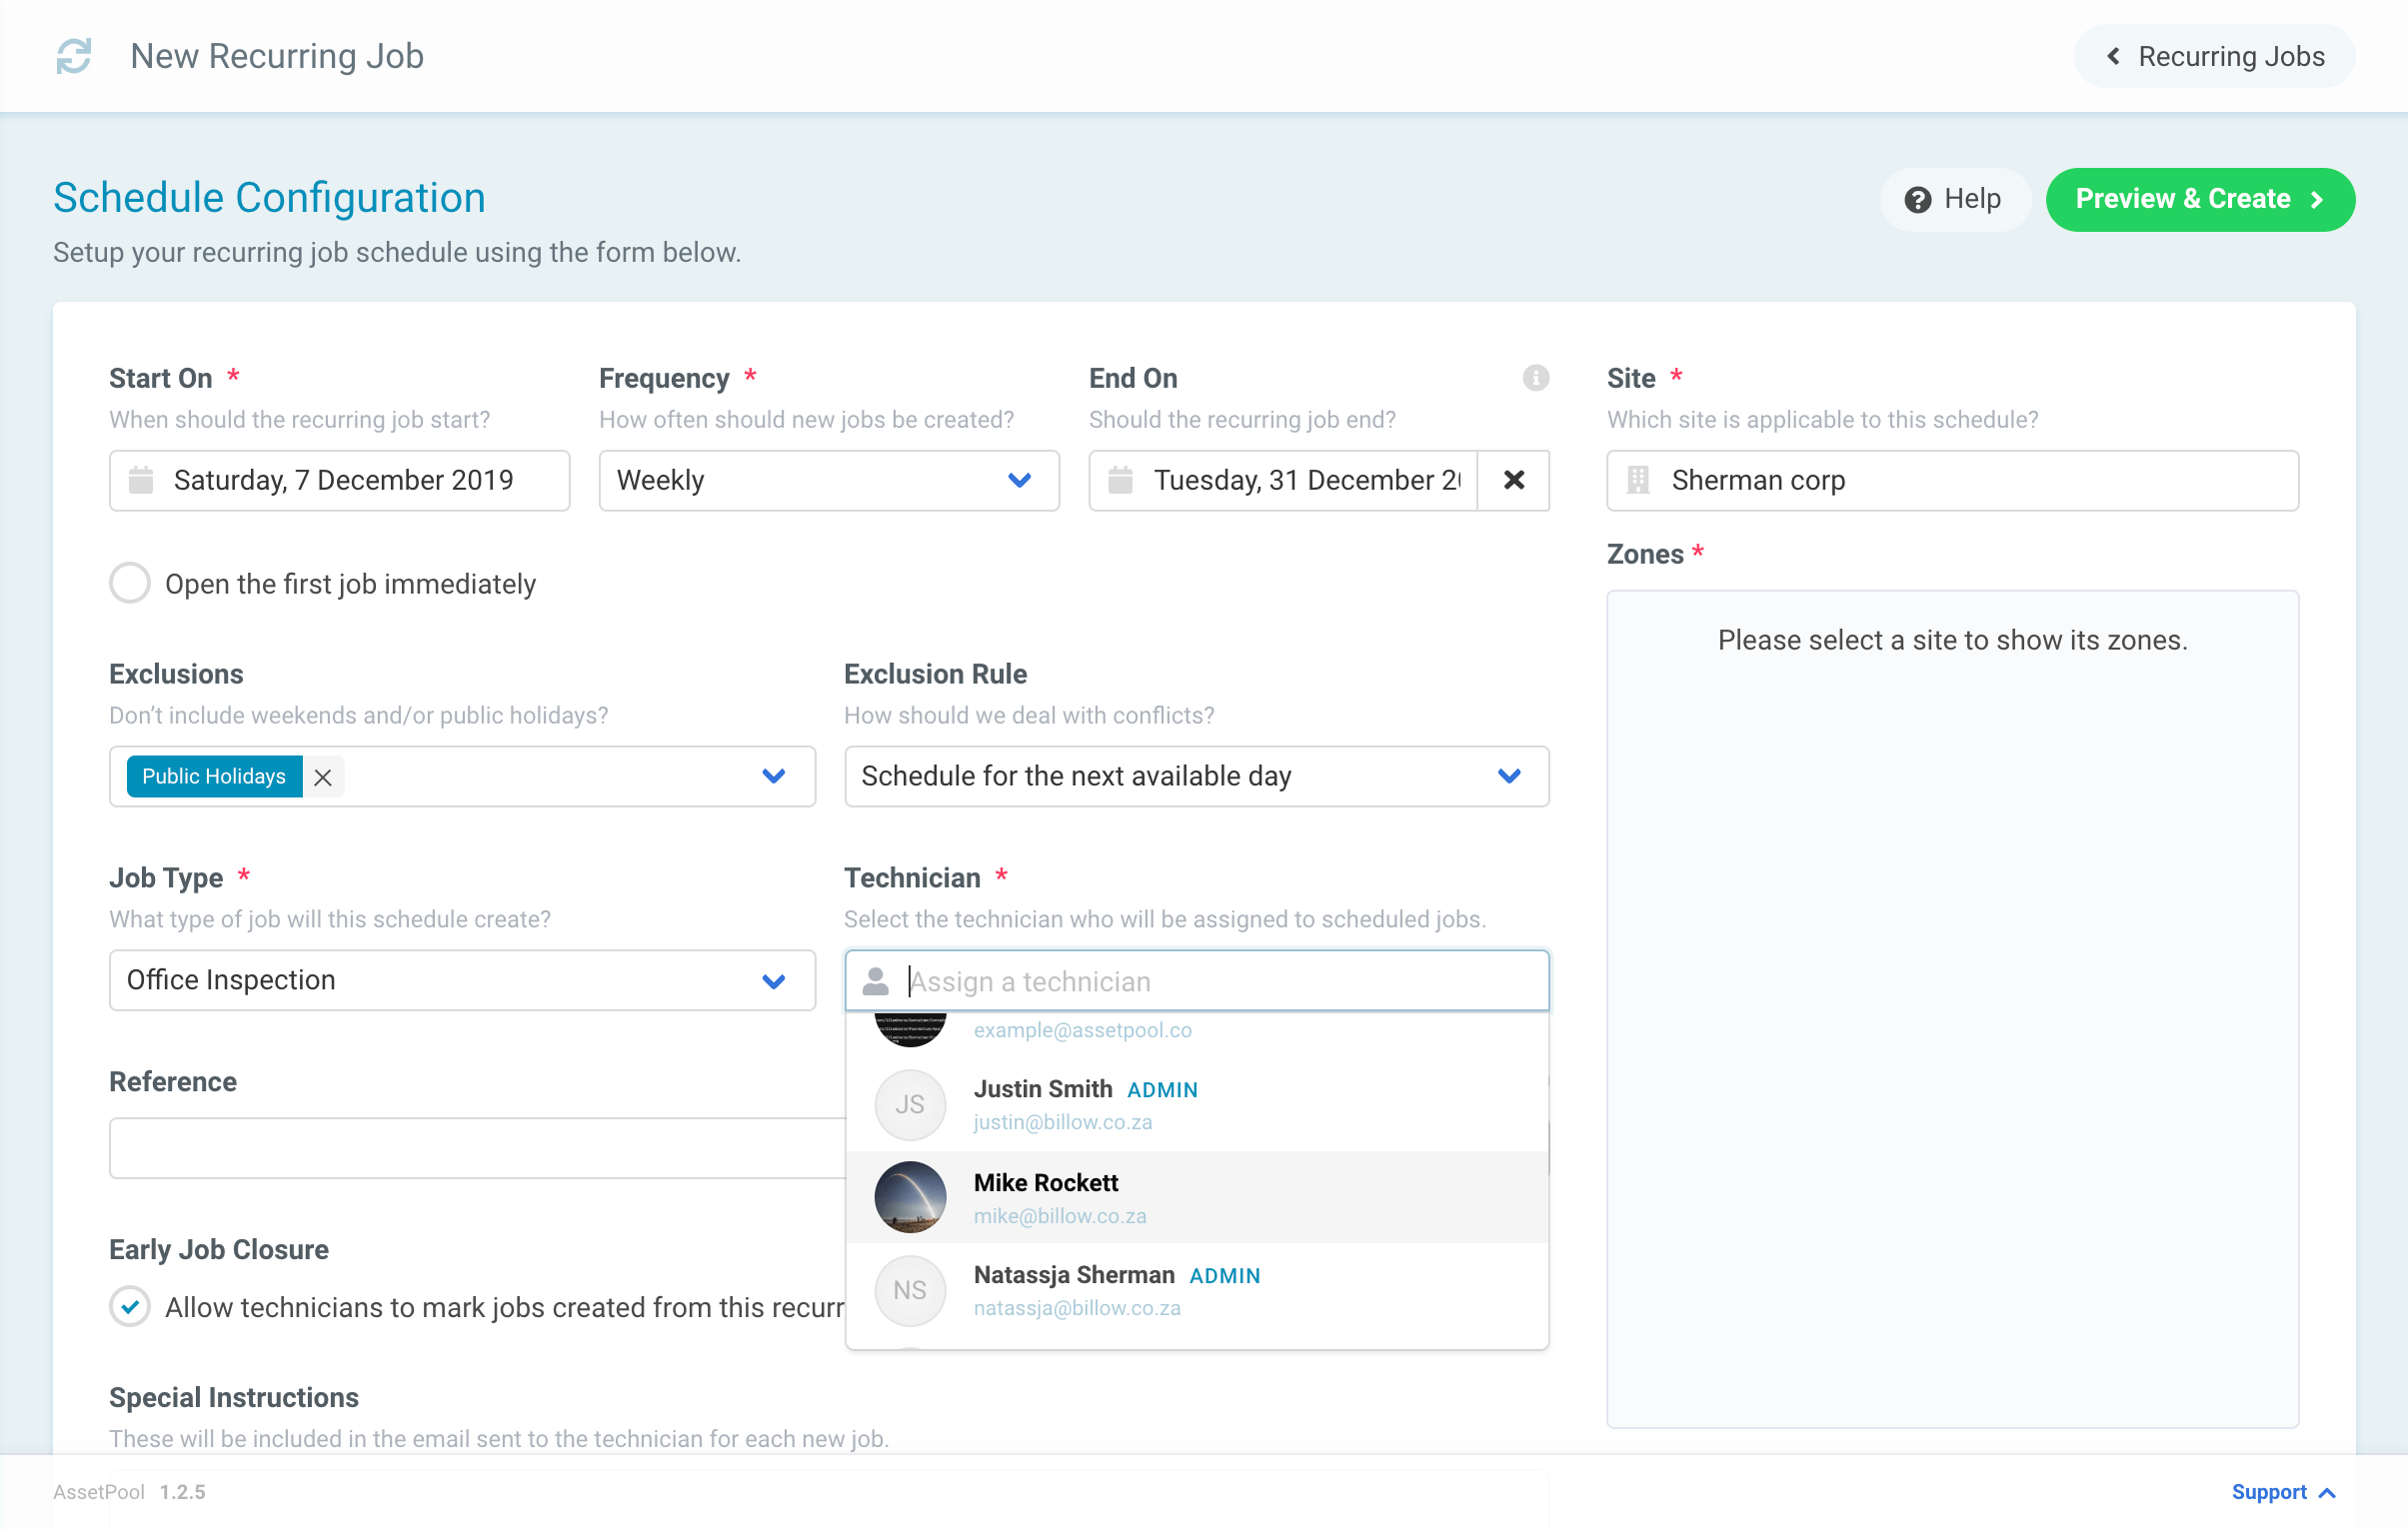Viewport: 2408px width, 1529px height.
Task: Click calendar icon in End On field
Action: coord(1120,480)
